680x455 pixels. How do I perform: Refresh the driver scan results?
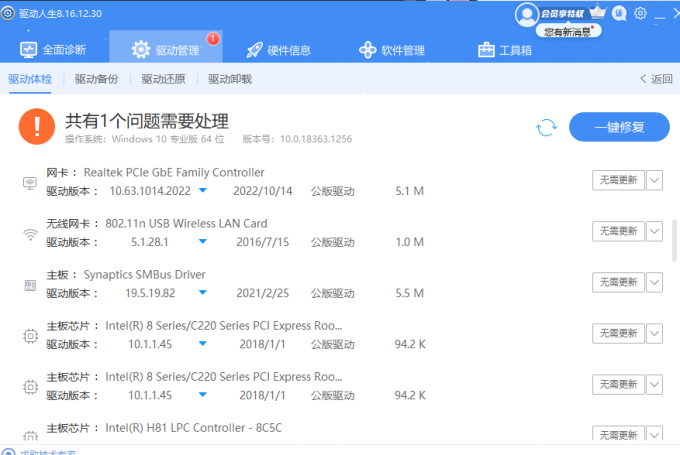click(546, 128)
